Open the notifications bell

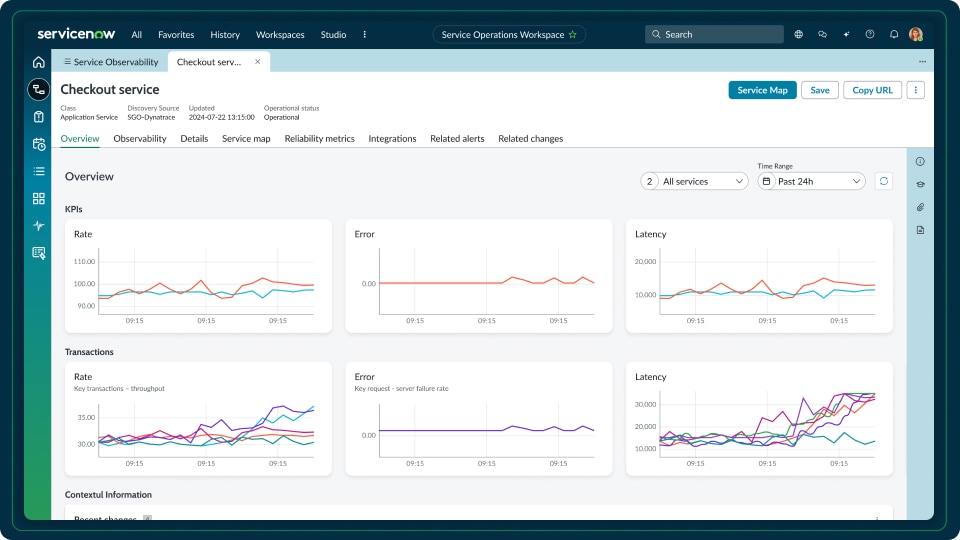pyautogui.click(x=893, y=34)
